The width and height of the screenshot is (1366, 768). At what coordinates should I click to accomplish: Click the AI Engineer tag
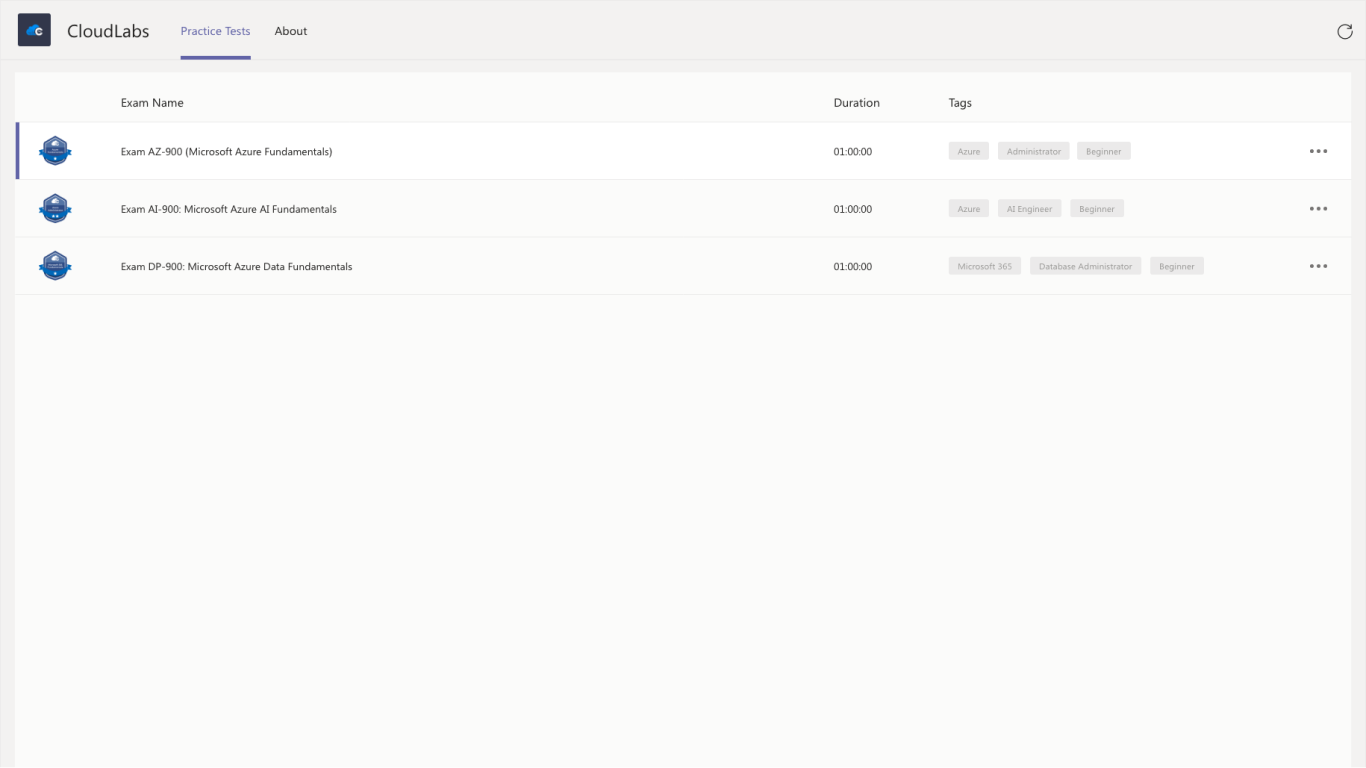tap(1030, 209)
